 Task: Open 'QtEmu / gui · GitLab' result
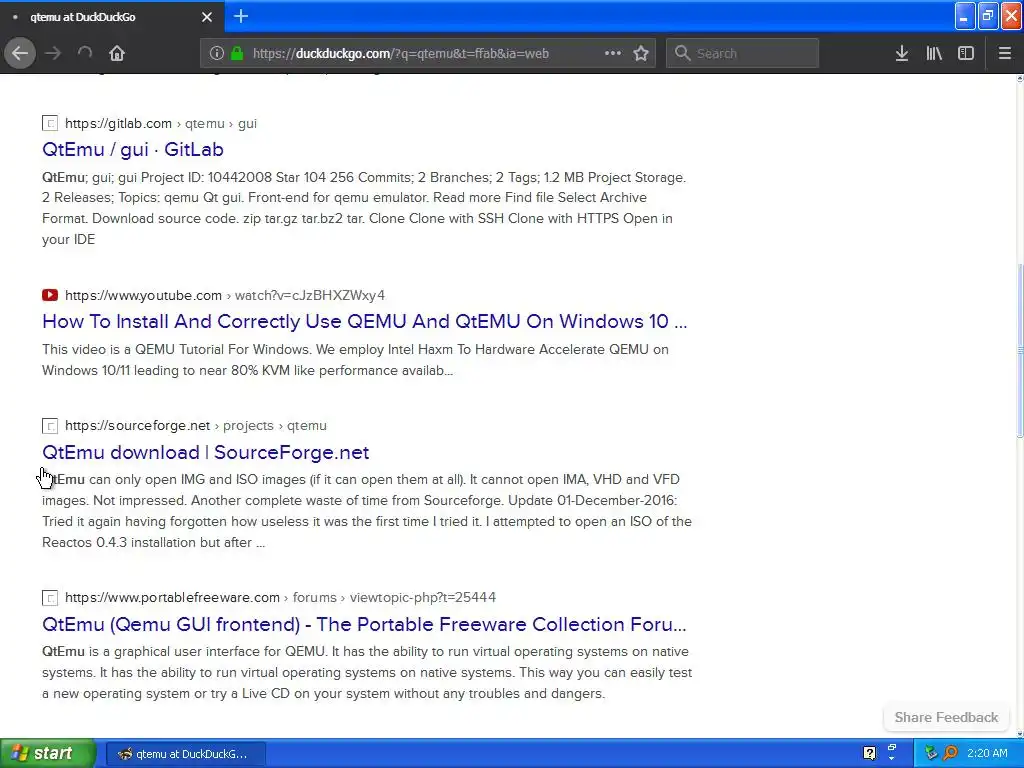(x=133, y=150)
